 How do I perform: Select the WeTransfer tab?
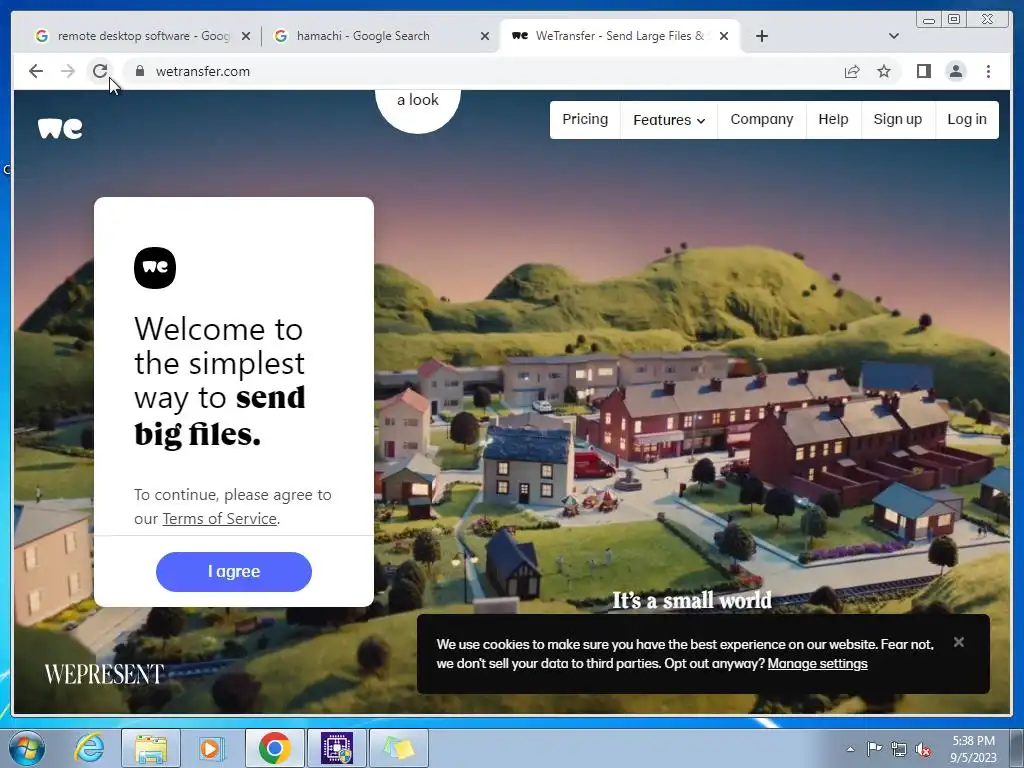coord(619,36)
